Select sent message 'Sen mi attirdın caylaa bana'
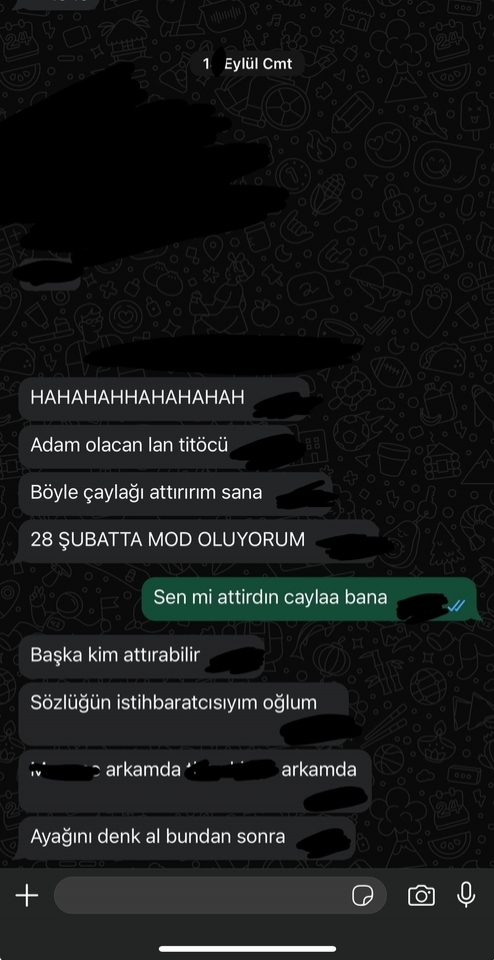494x960 pixels. tap(309, 599)
